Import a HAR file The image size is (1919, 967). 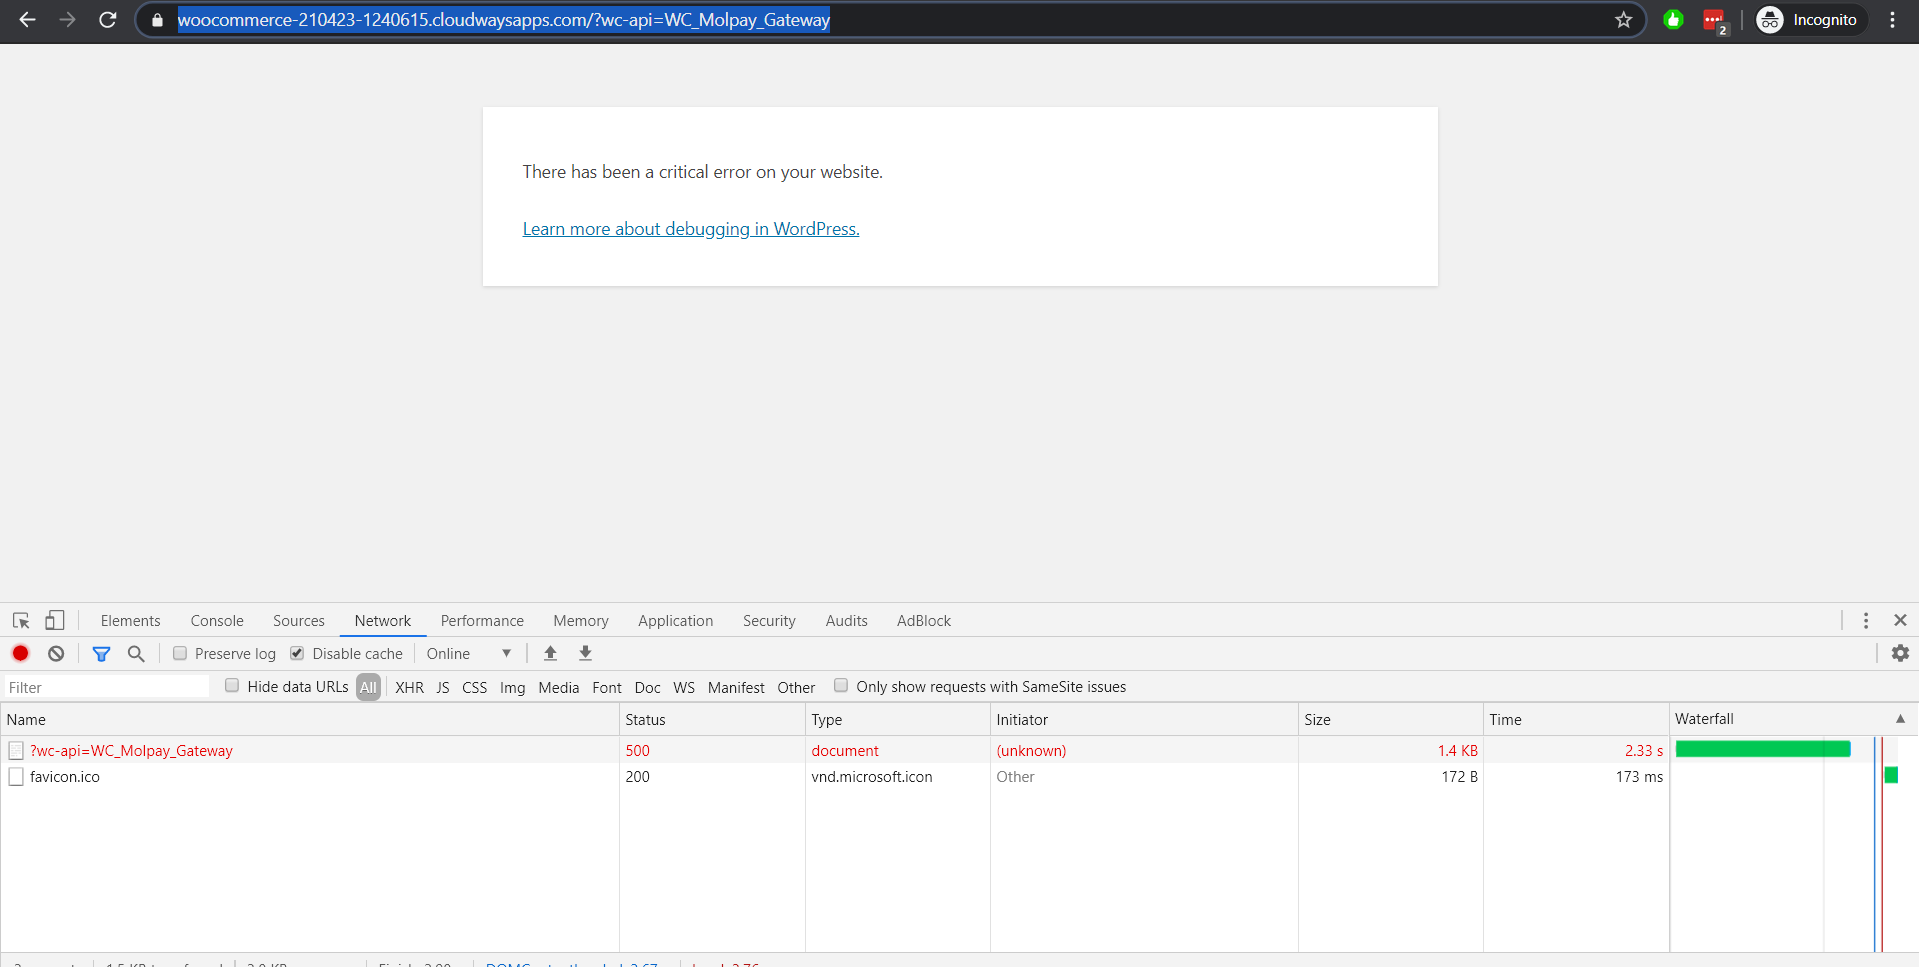coord(549,653)
